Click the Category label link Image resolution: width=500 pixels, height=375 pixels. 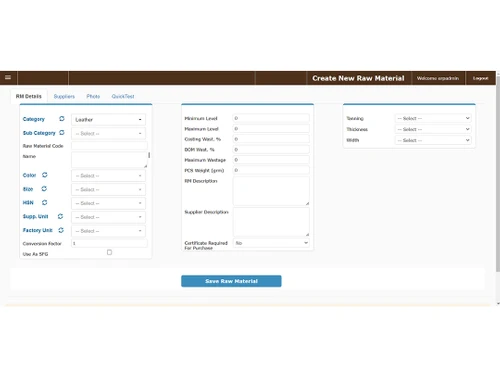34,119
